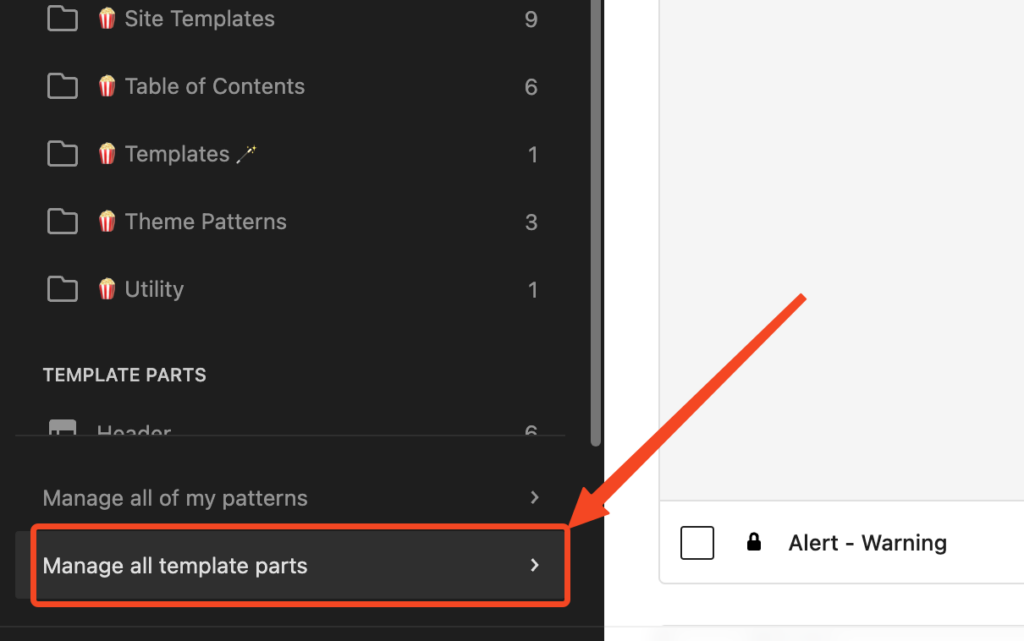Viewport: 1024px width, 641px height.
Task: Select the Theme Patterns category
Action: coord(293,221)
